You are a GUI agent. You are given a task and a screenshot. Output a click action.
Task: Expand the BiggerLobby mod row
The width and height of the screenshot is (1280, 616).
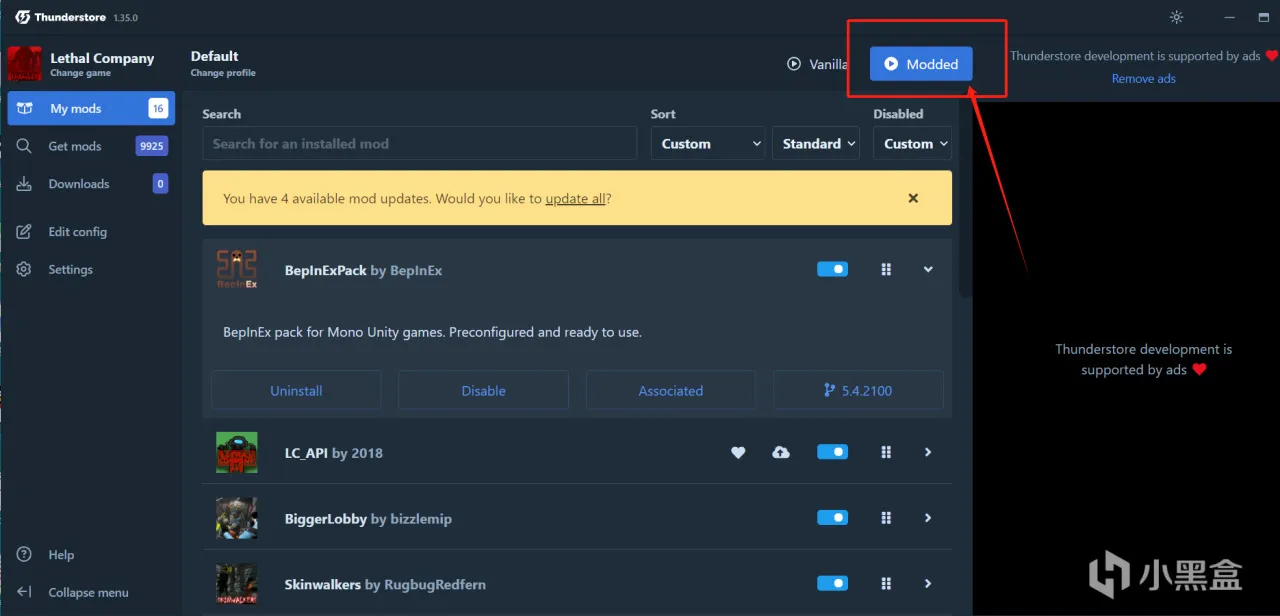928,518
